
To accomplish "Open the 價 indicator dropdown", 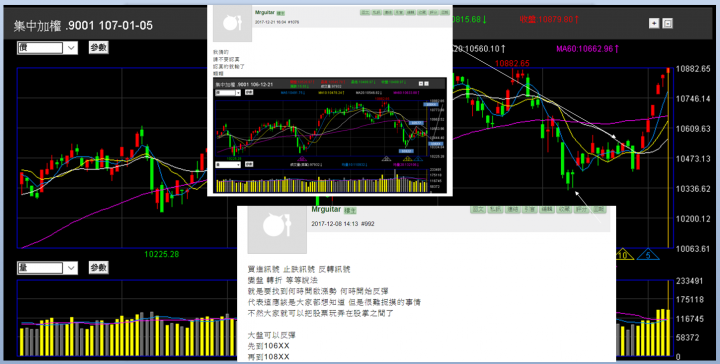I will click(47, 48).
